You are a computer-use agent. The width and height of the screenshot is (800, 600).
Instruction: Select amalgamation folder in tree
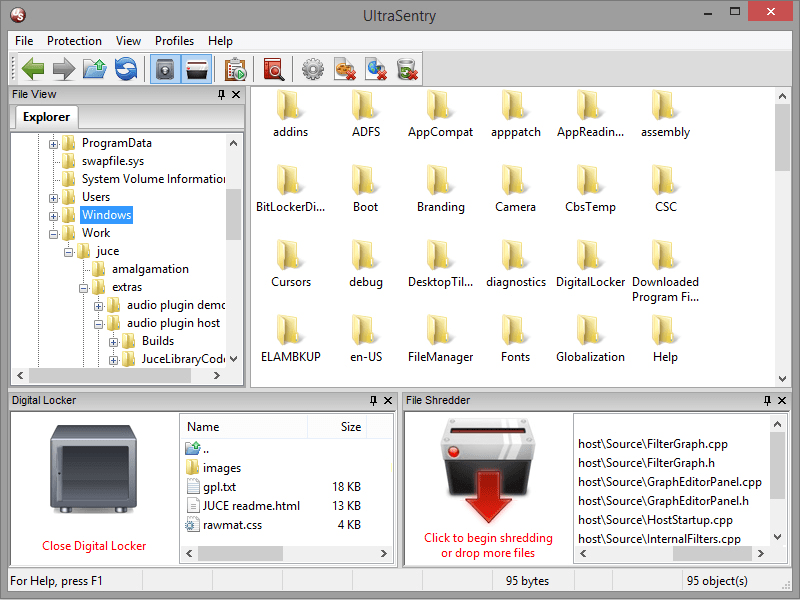pos(150,269)
